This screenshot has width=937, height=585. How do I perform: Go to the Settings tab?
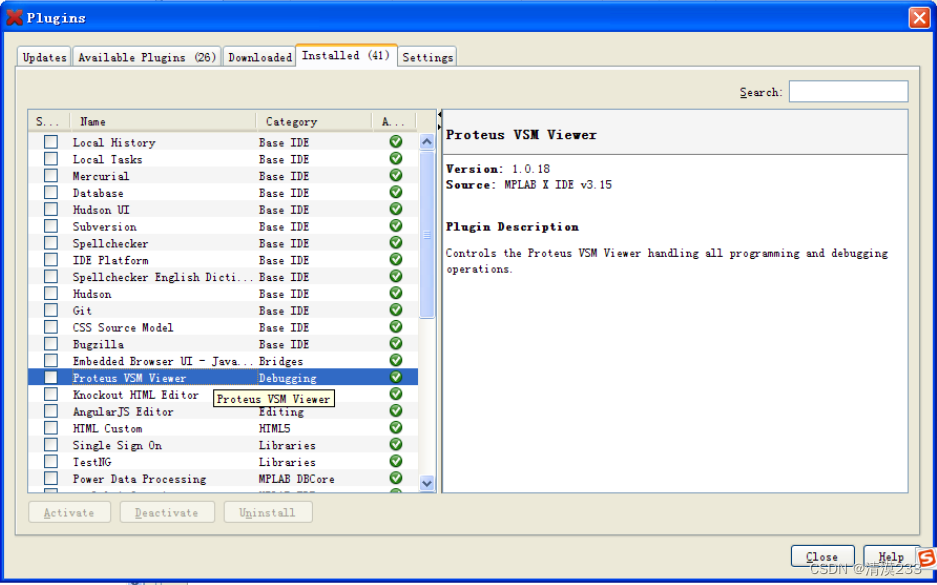pos(427,57)
